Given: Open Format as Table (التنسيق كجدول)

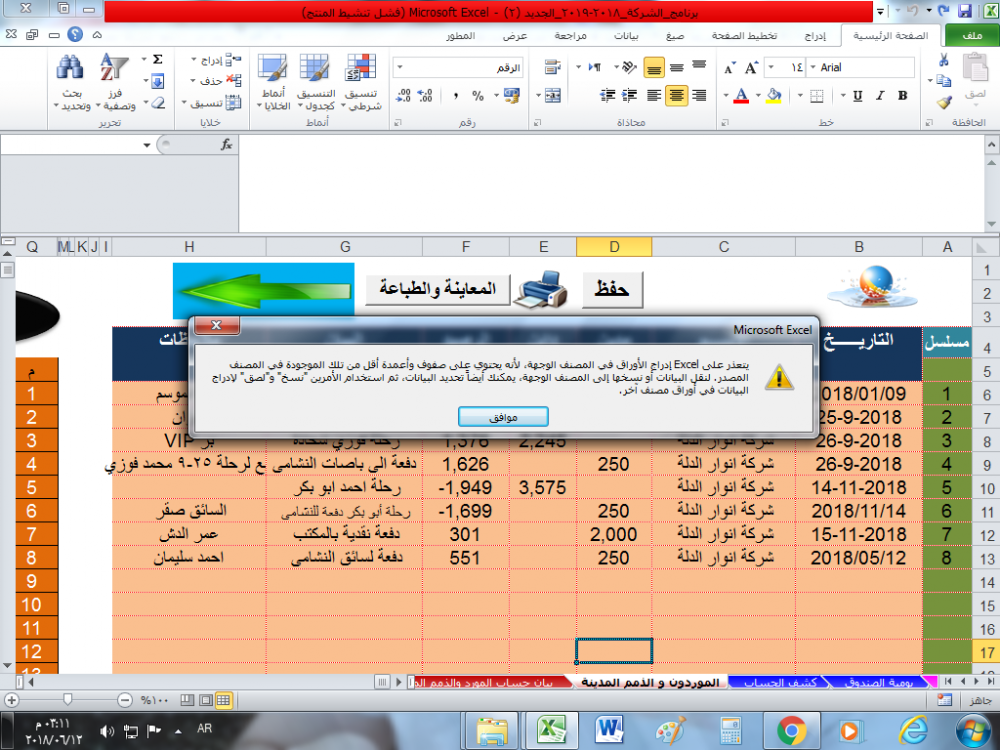Looking at the screenshot, I should (x=316, y=82).
